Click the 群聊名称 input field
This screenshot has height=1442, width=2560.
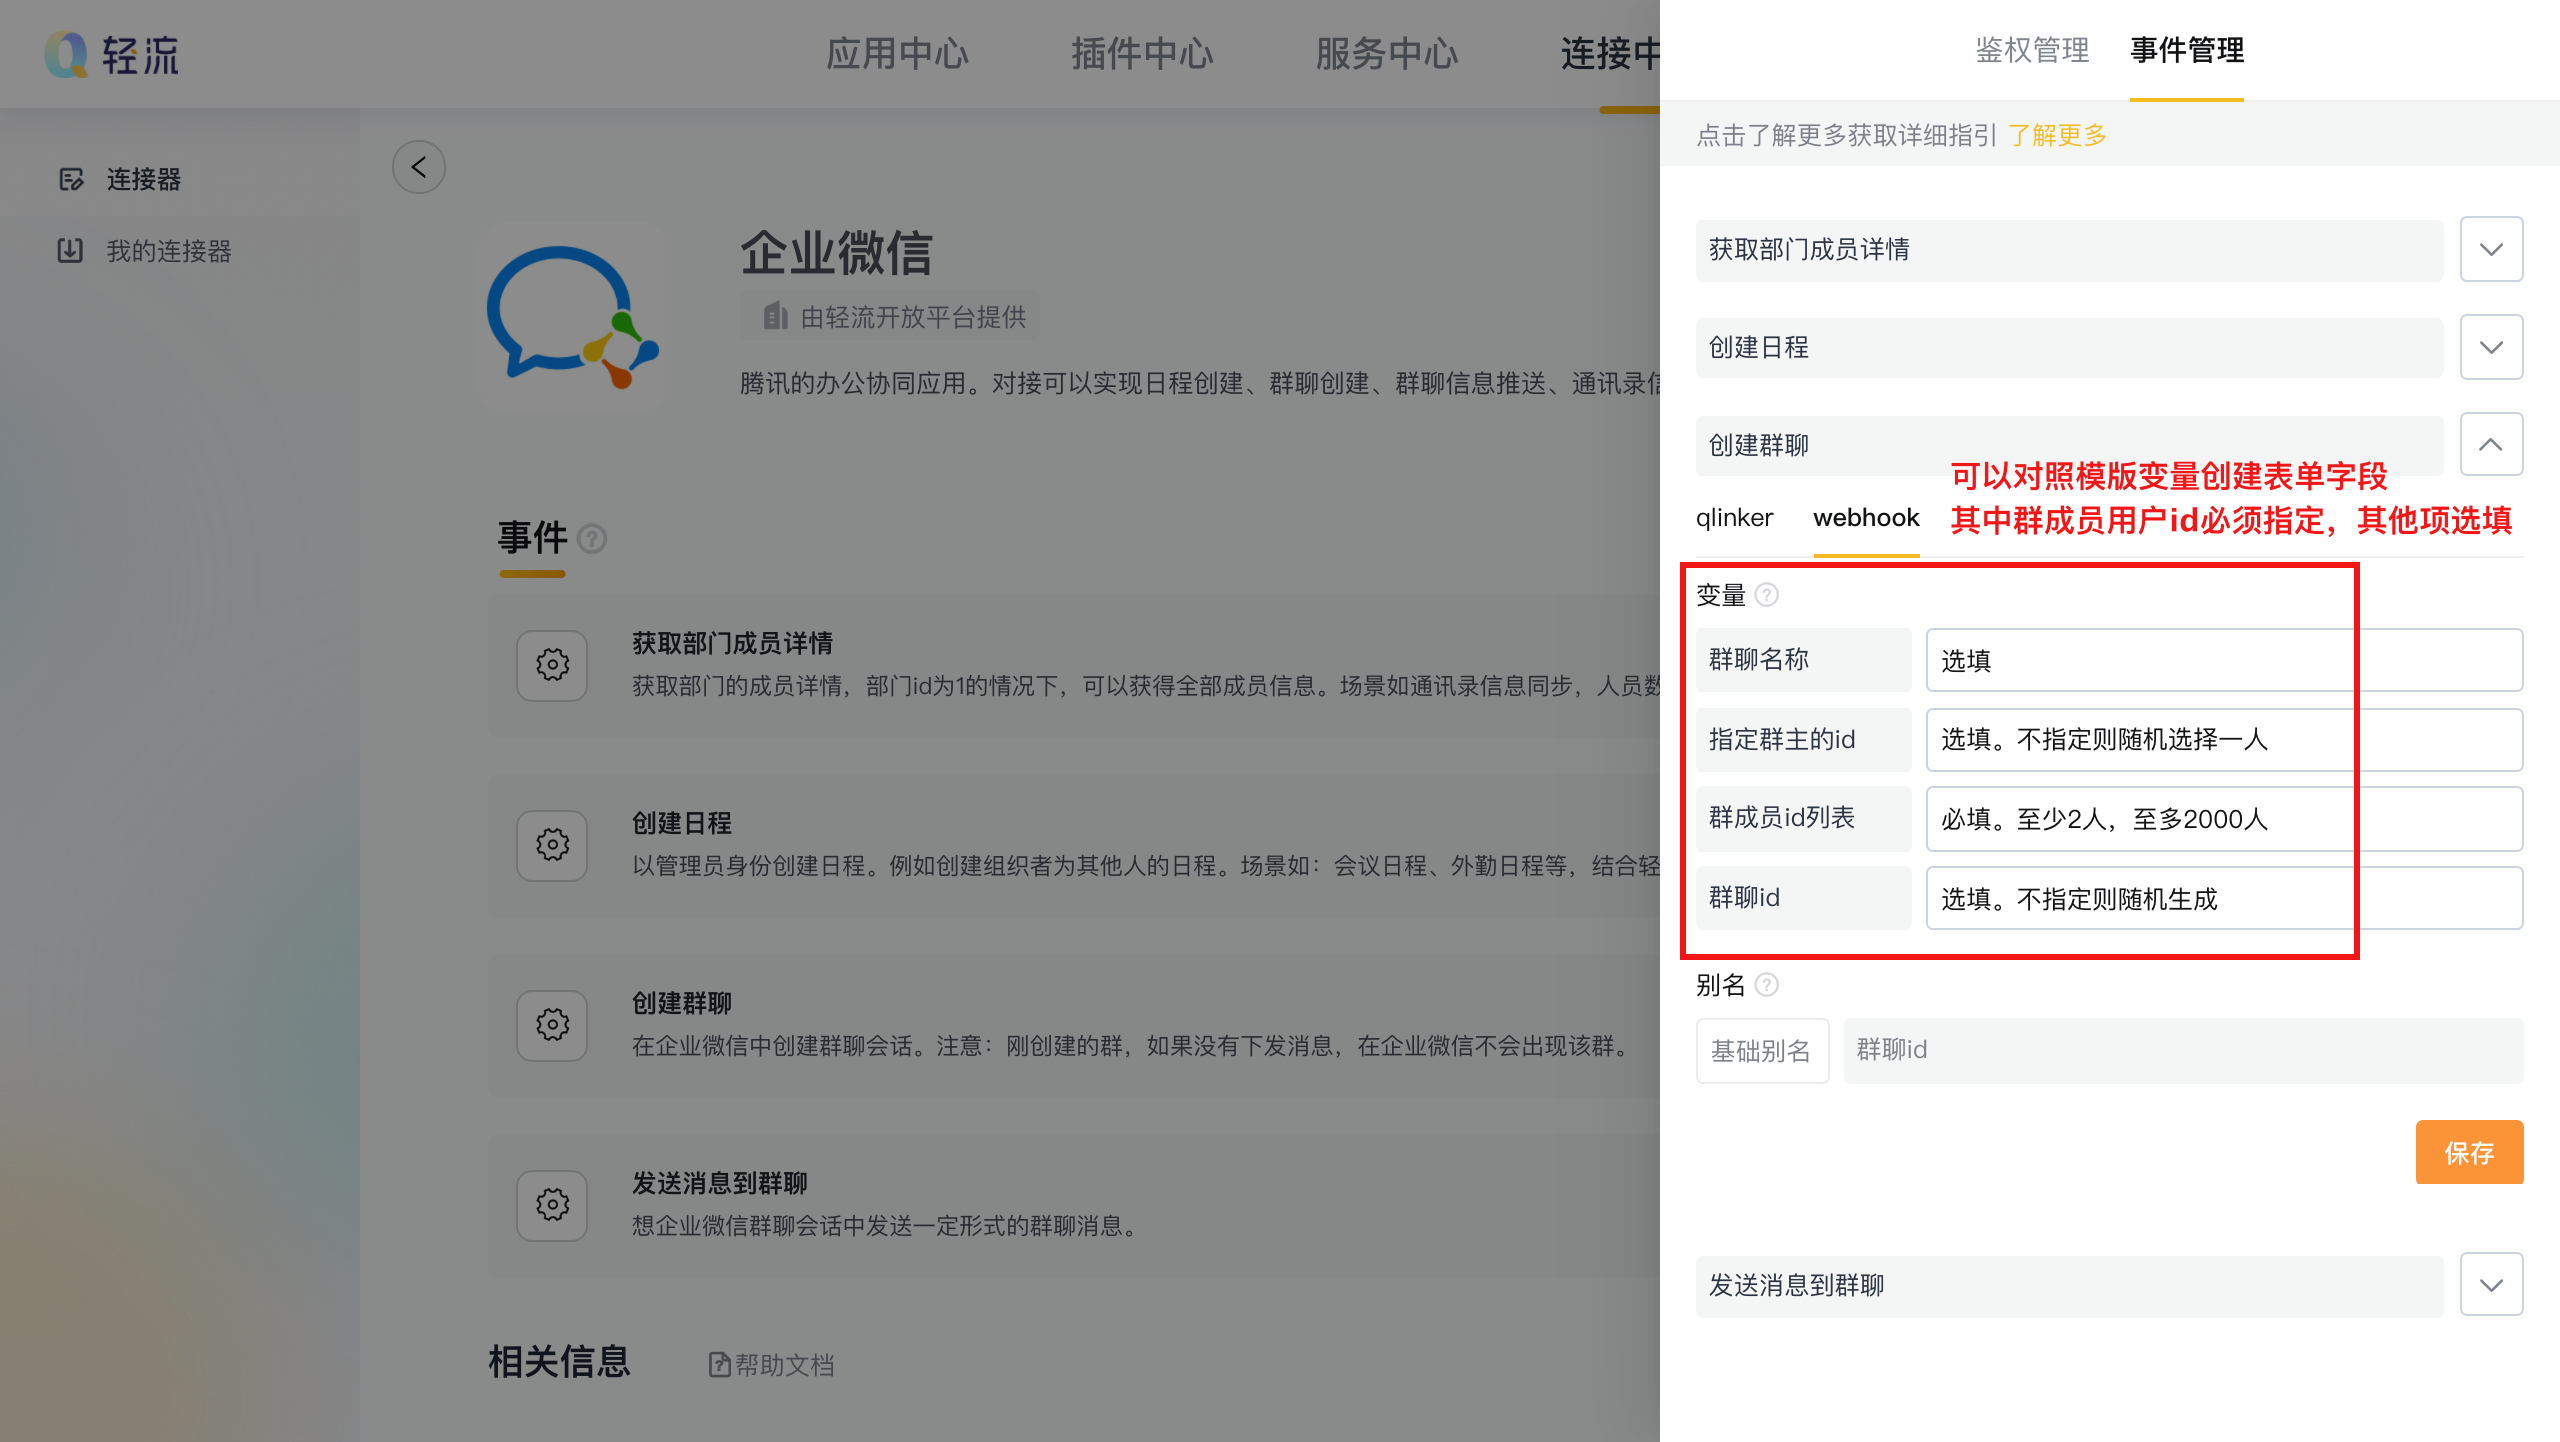point(2224,660)
